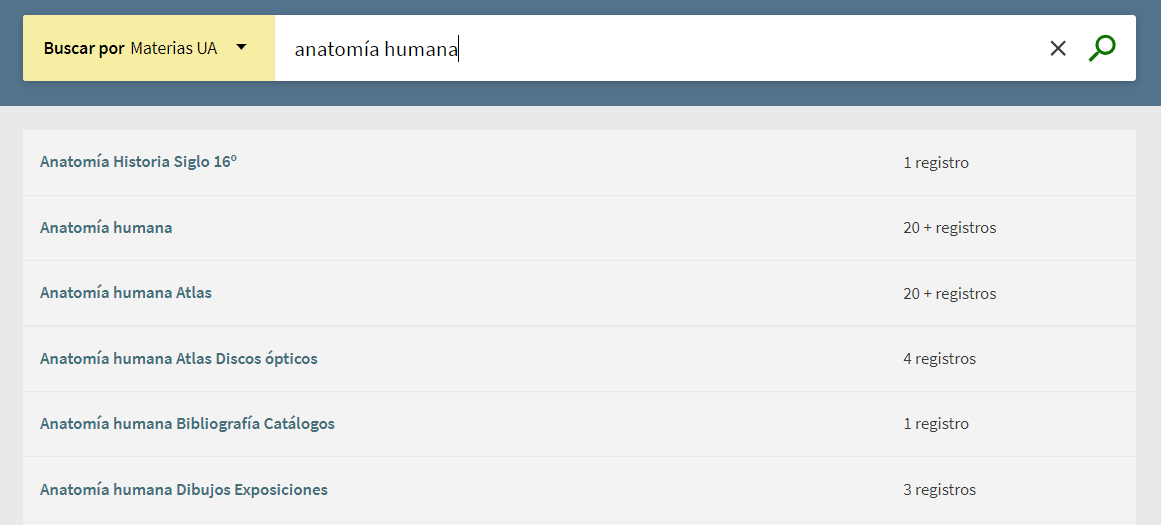
Task: Click 4 registros for Atlas Discos ópticos
Action: click(939, 359)
